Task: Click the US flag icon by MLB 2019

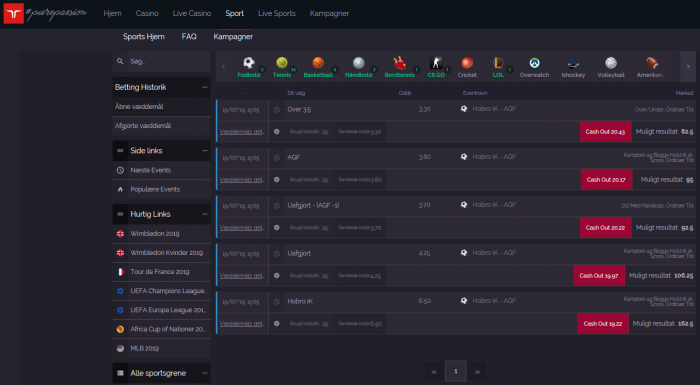Action: tap(120, 348)
